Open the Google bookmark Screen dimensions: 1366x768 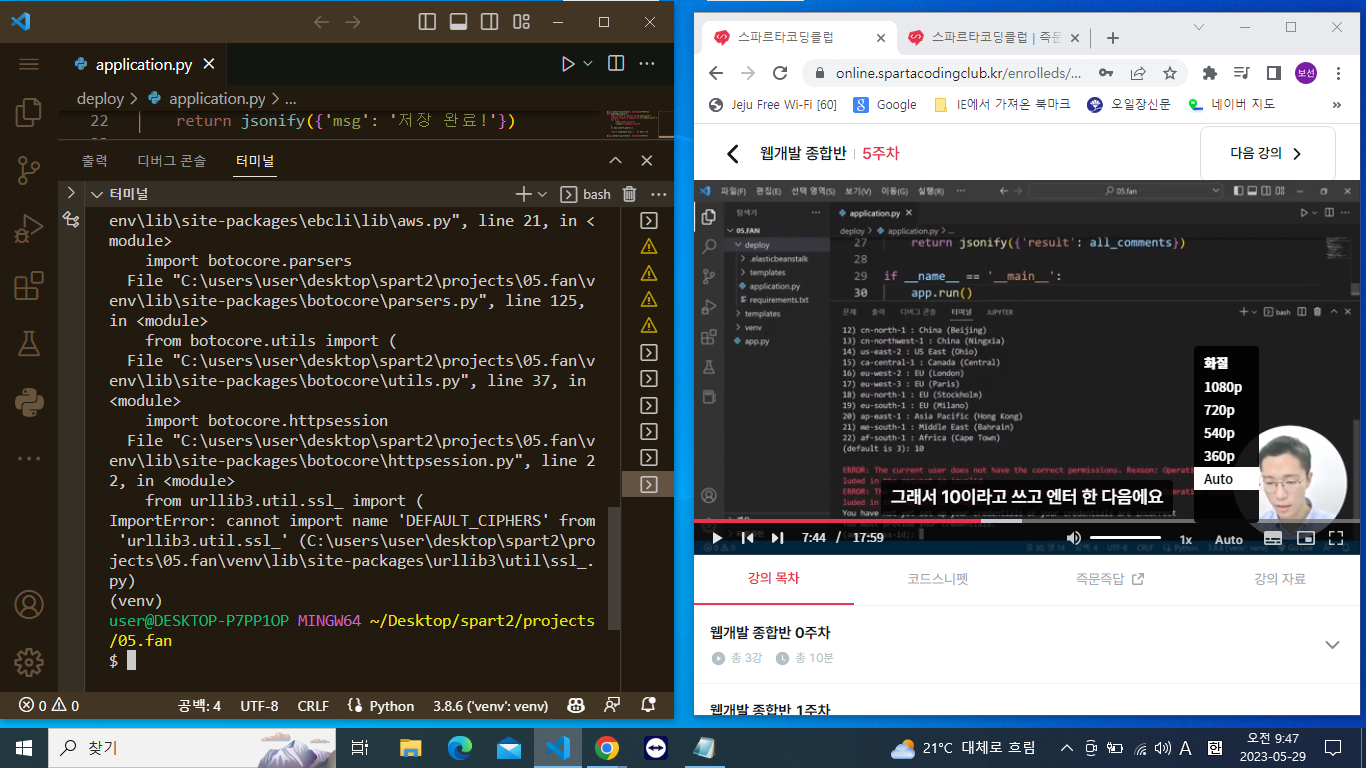pos(885,104)
